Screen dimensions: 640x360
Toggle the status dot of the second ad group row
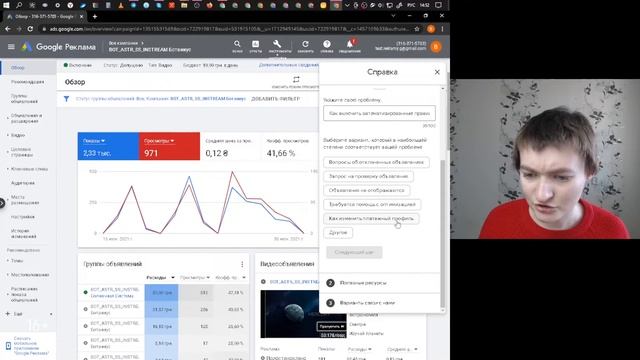point(85,309)
